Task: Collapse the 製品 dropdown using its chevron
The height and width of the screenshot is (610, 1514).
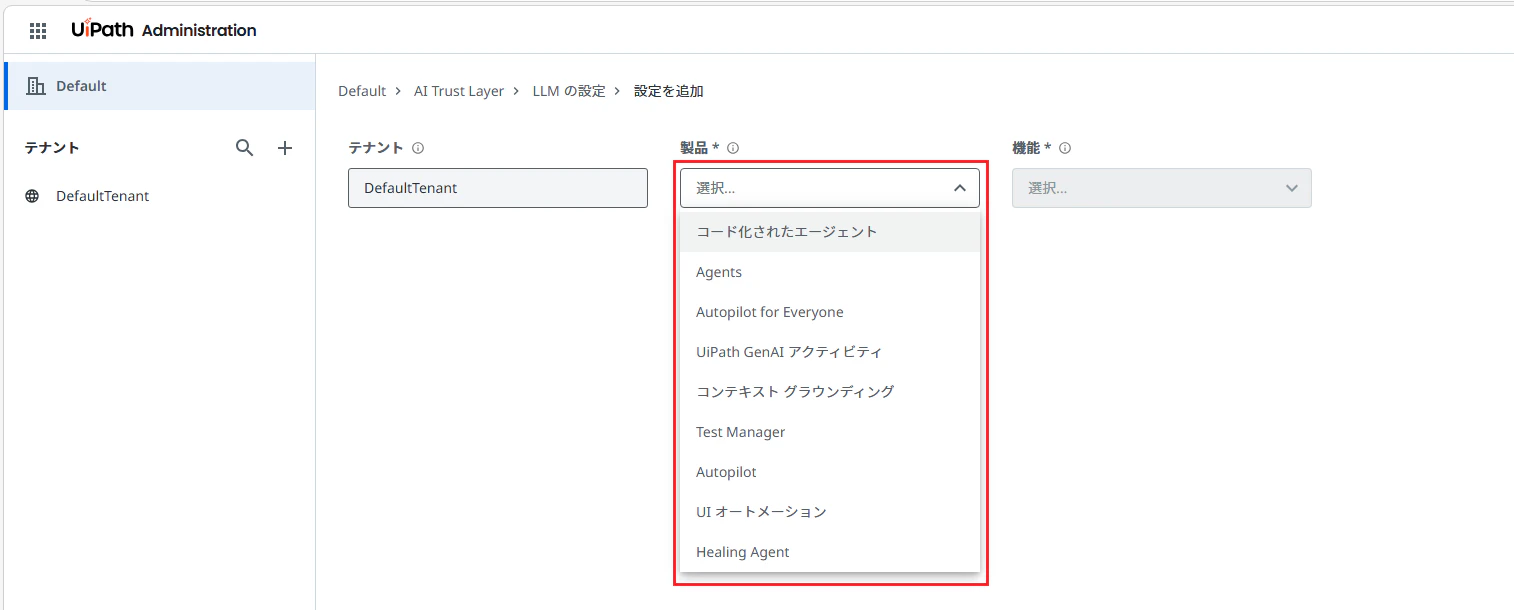Action: pos(959,188)
